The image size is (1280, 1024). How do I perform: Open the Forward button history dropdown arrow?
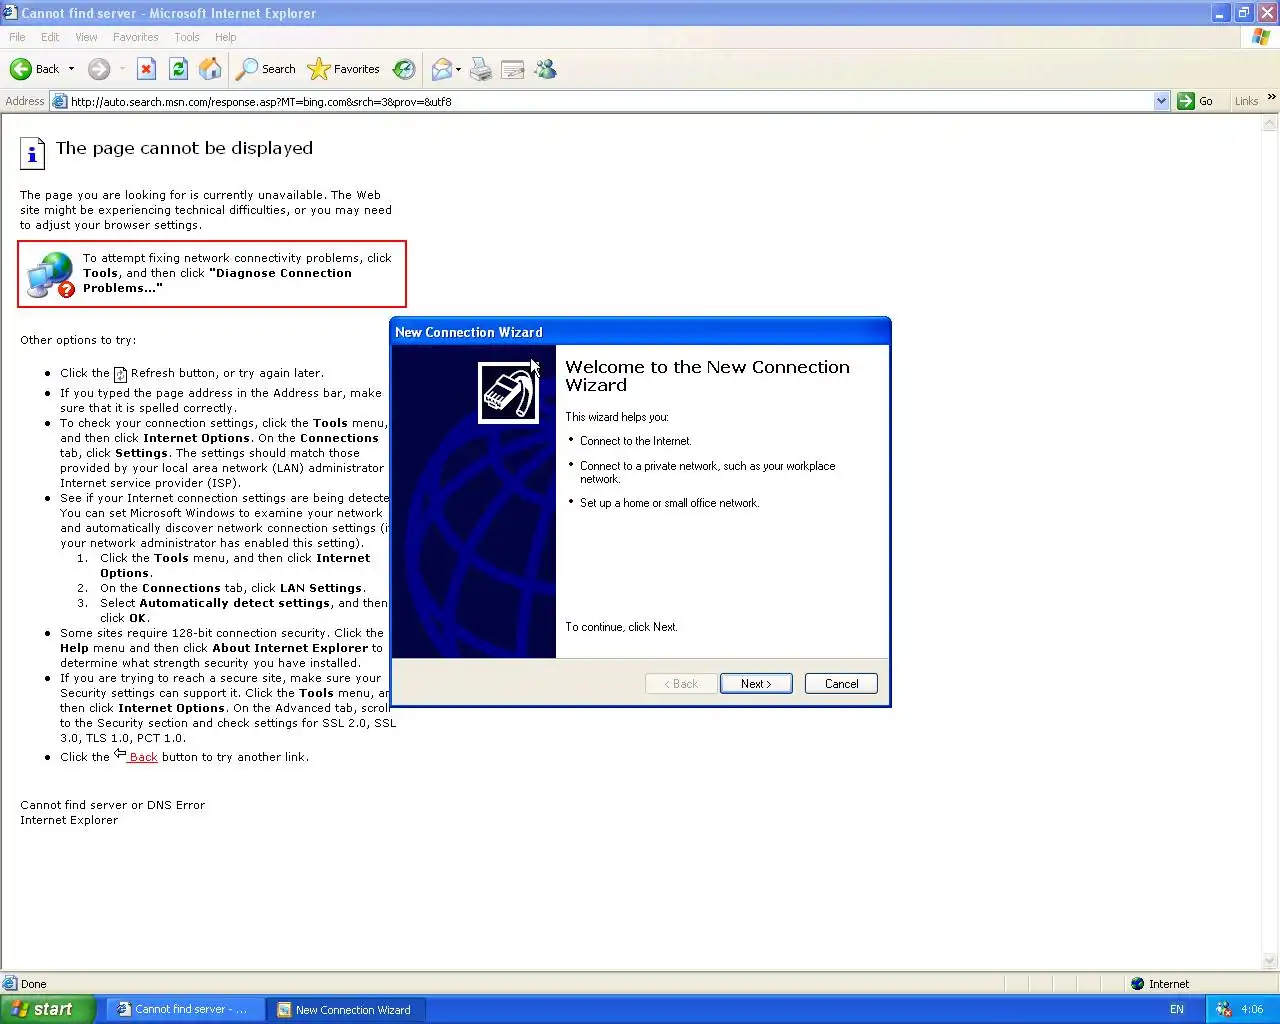pyautogui.click(x=122, y=69)
